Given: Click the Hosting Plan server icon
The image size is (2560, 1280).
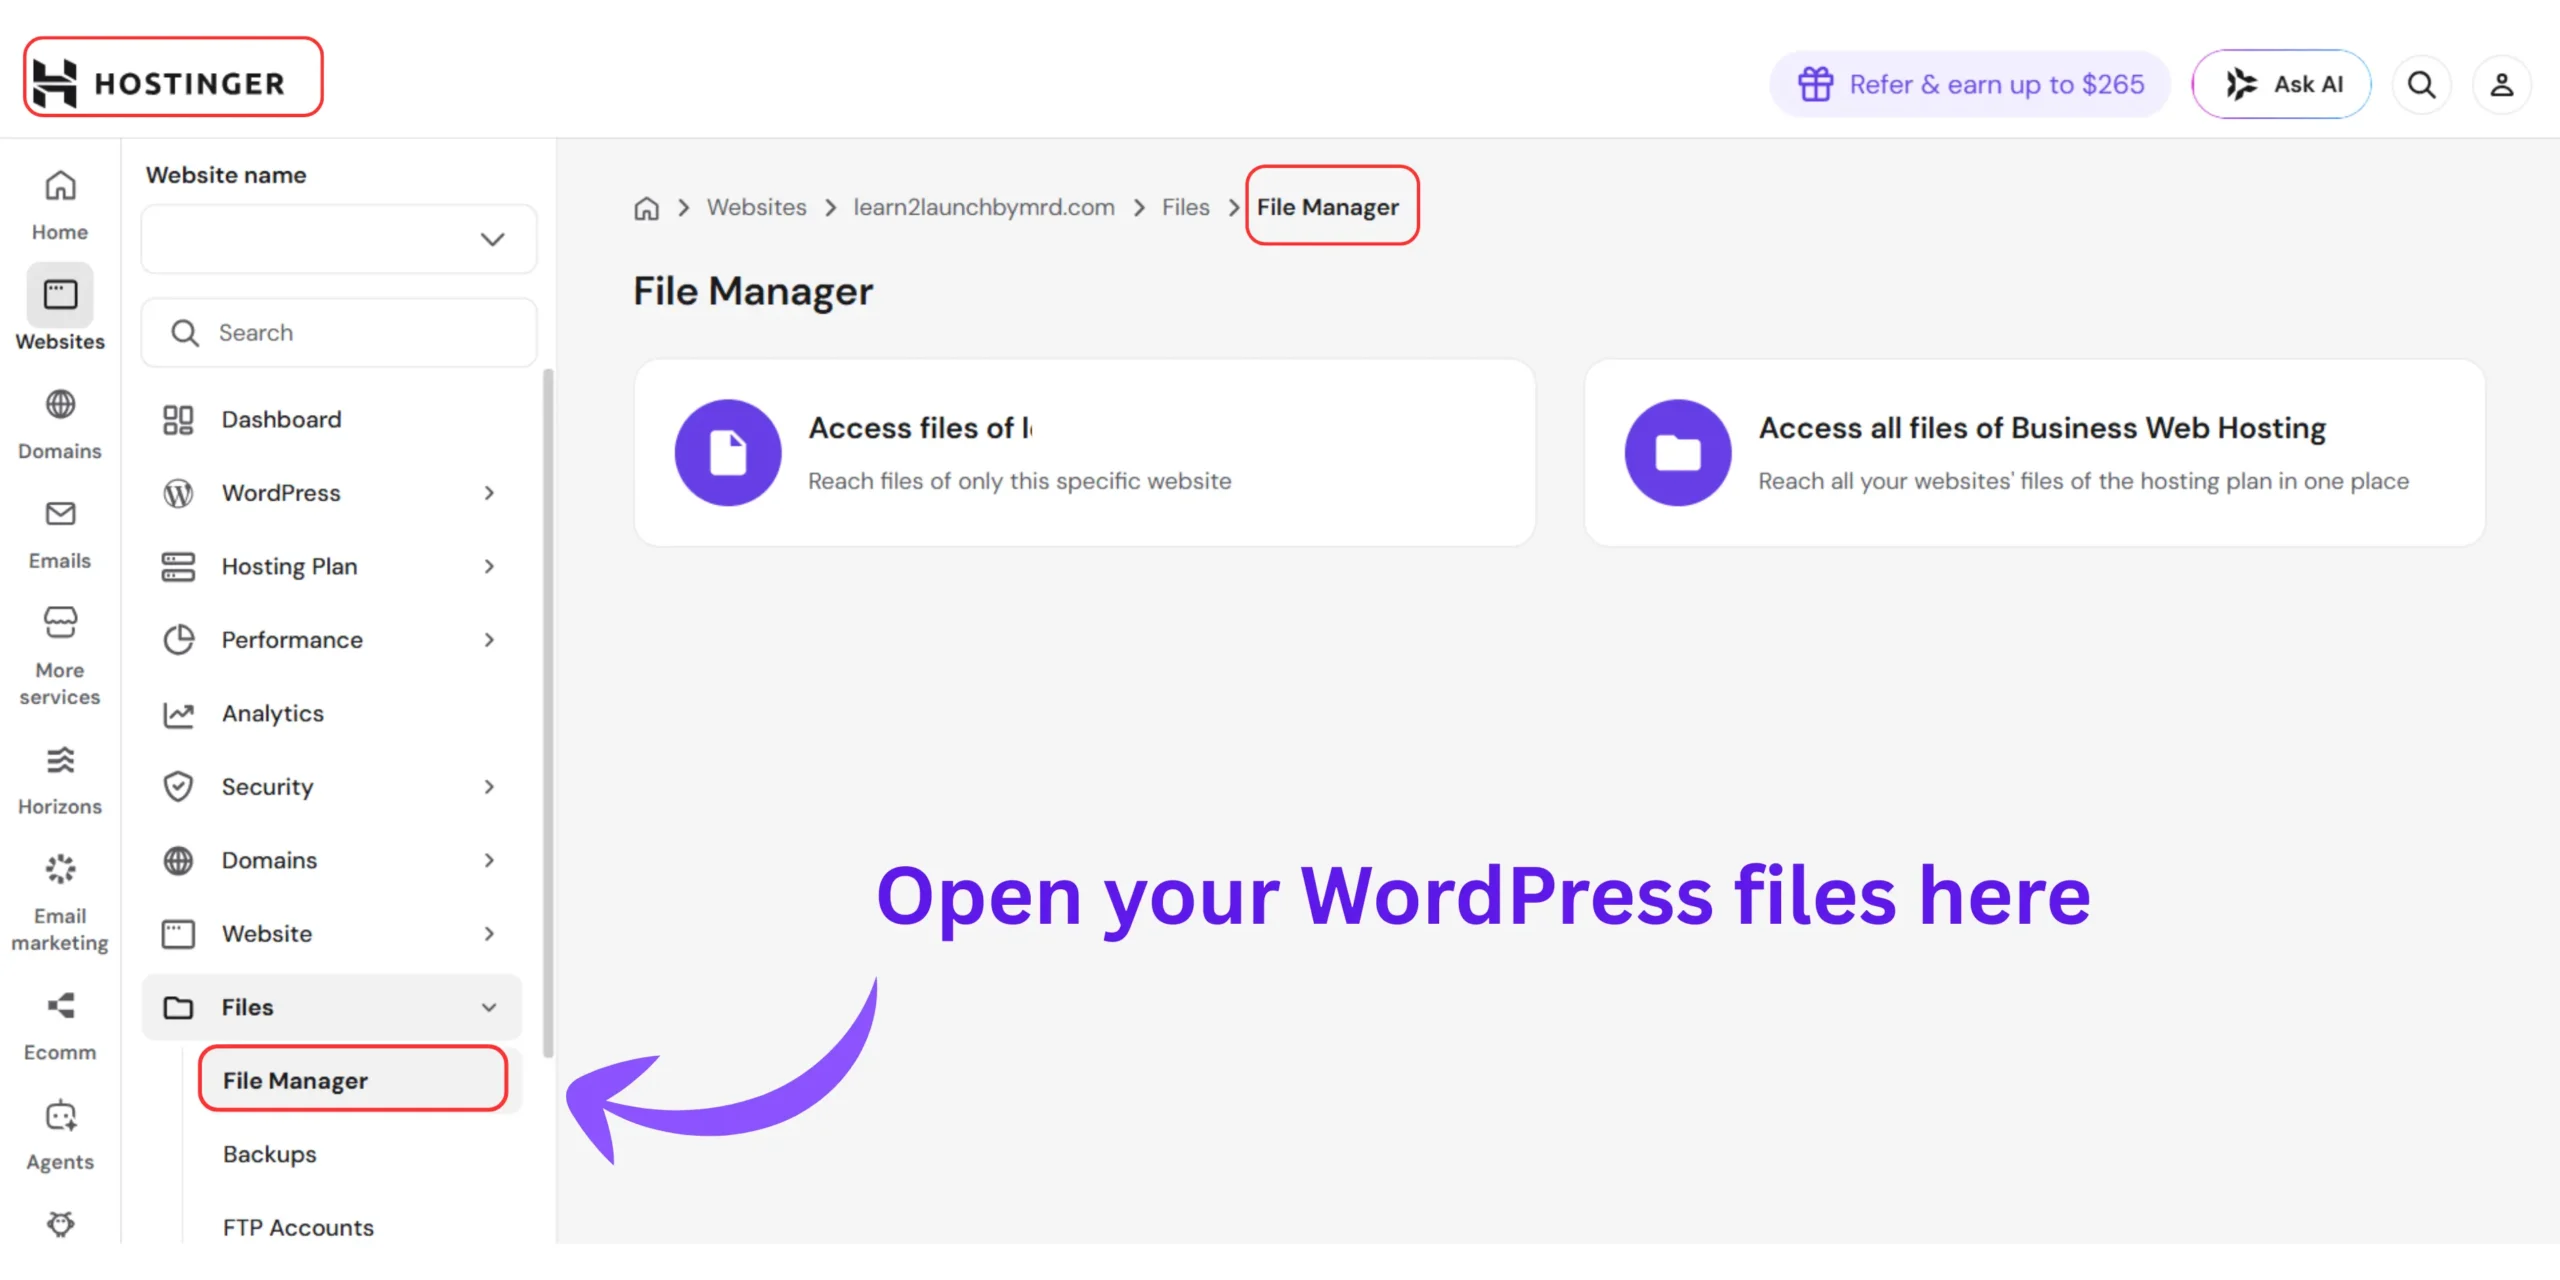Looking at the screenshot, I should 178,567.
